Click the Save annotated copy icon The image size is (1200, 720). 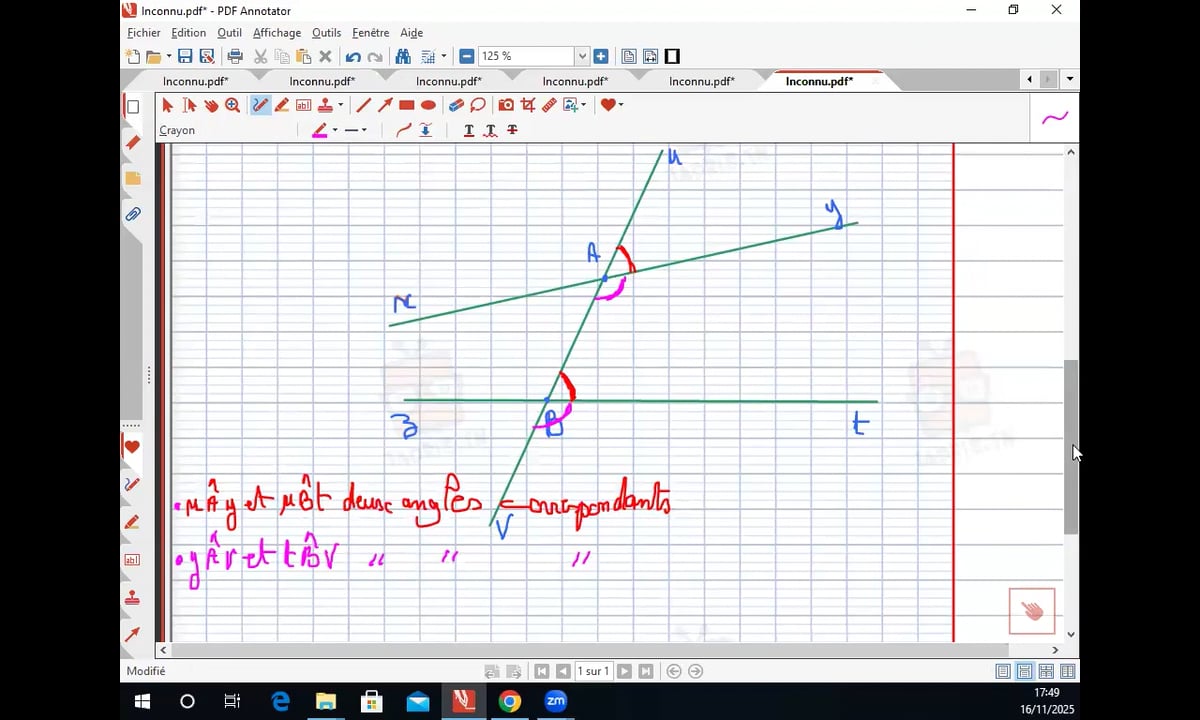pos(207,57)
